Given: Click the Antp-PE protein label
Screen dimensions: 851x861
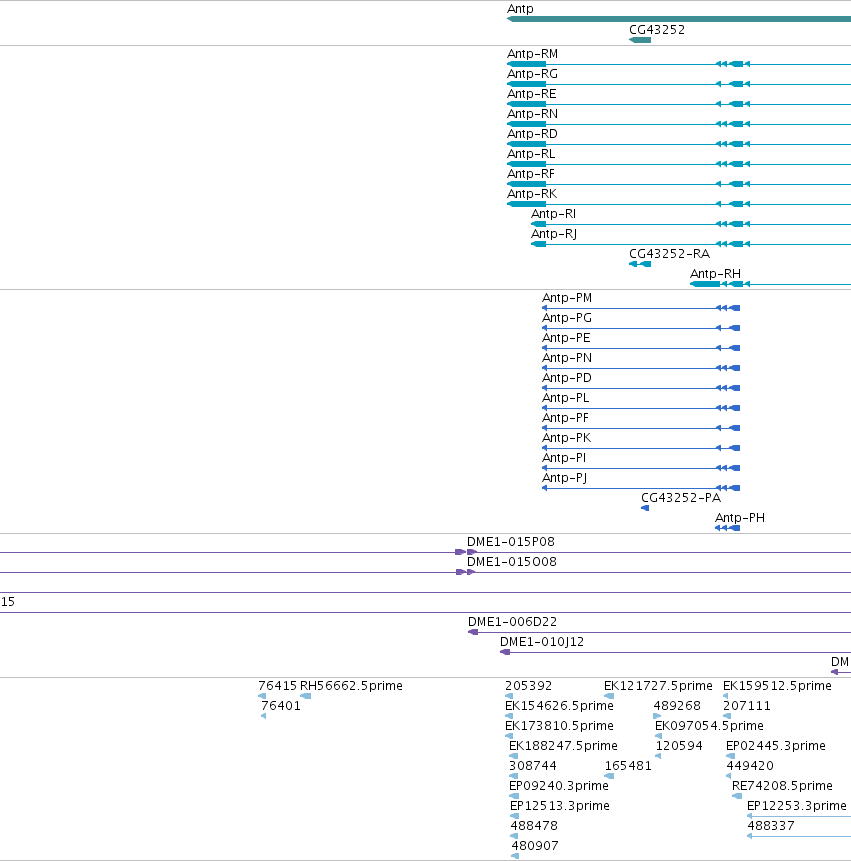Looking at the screenshot, I should click(x=566, y=338).
